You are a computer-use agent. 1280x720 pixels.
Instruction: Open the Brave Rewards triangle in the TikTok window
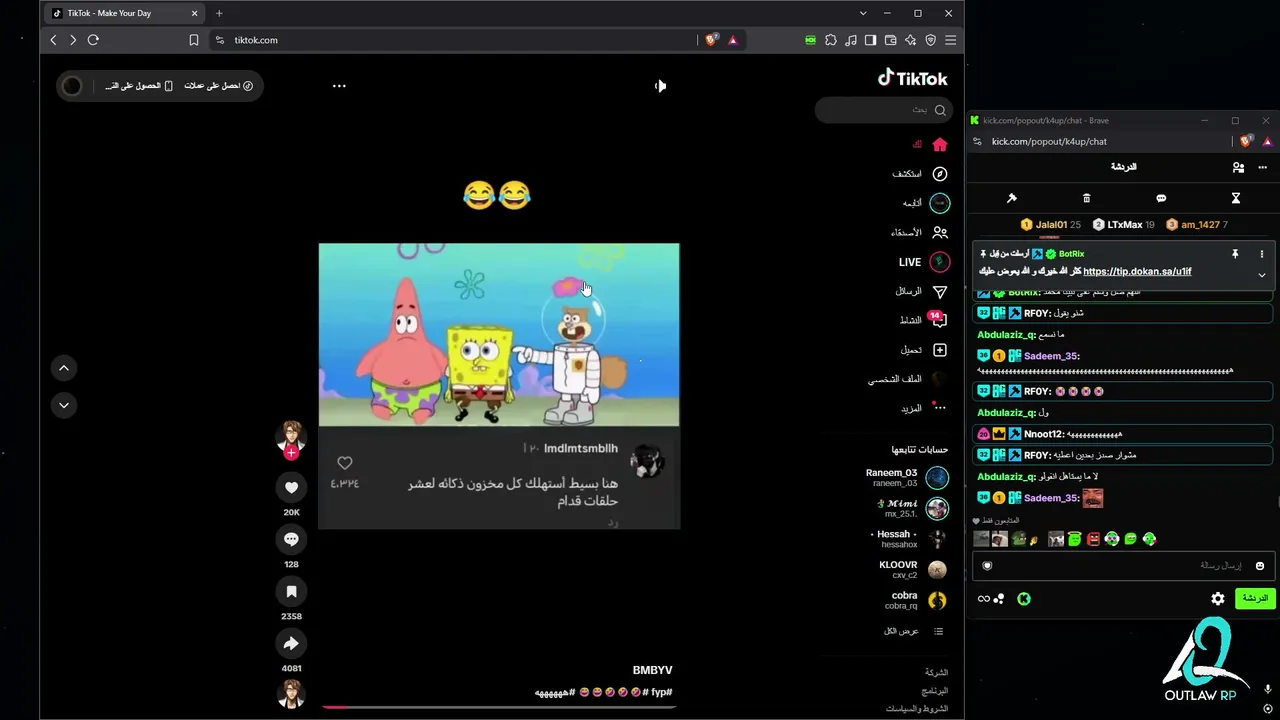pyautogui.click(x=733, y=40)
